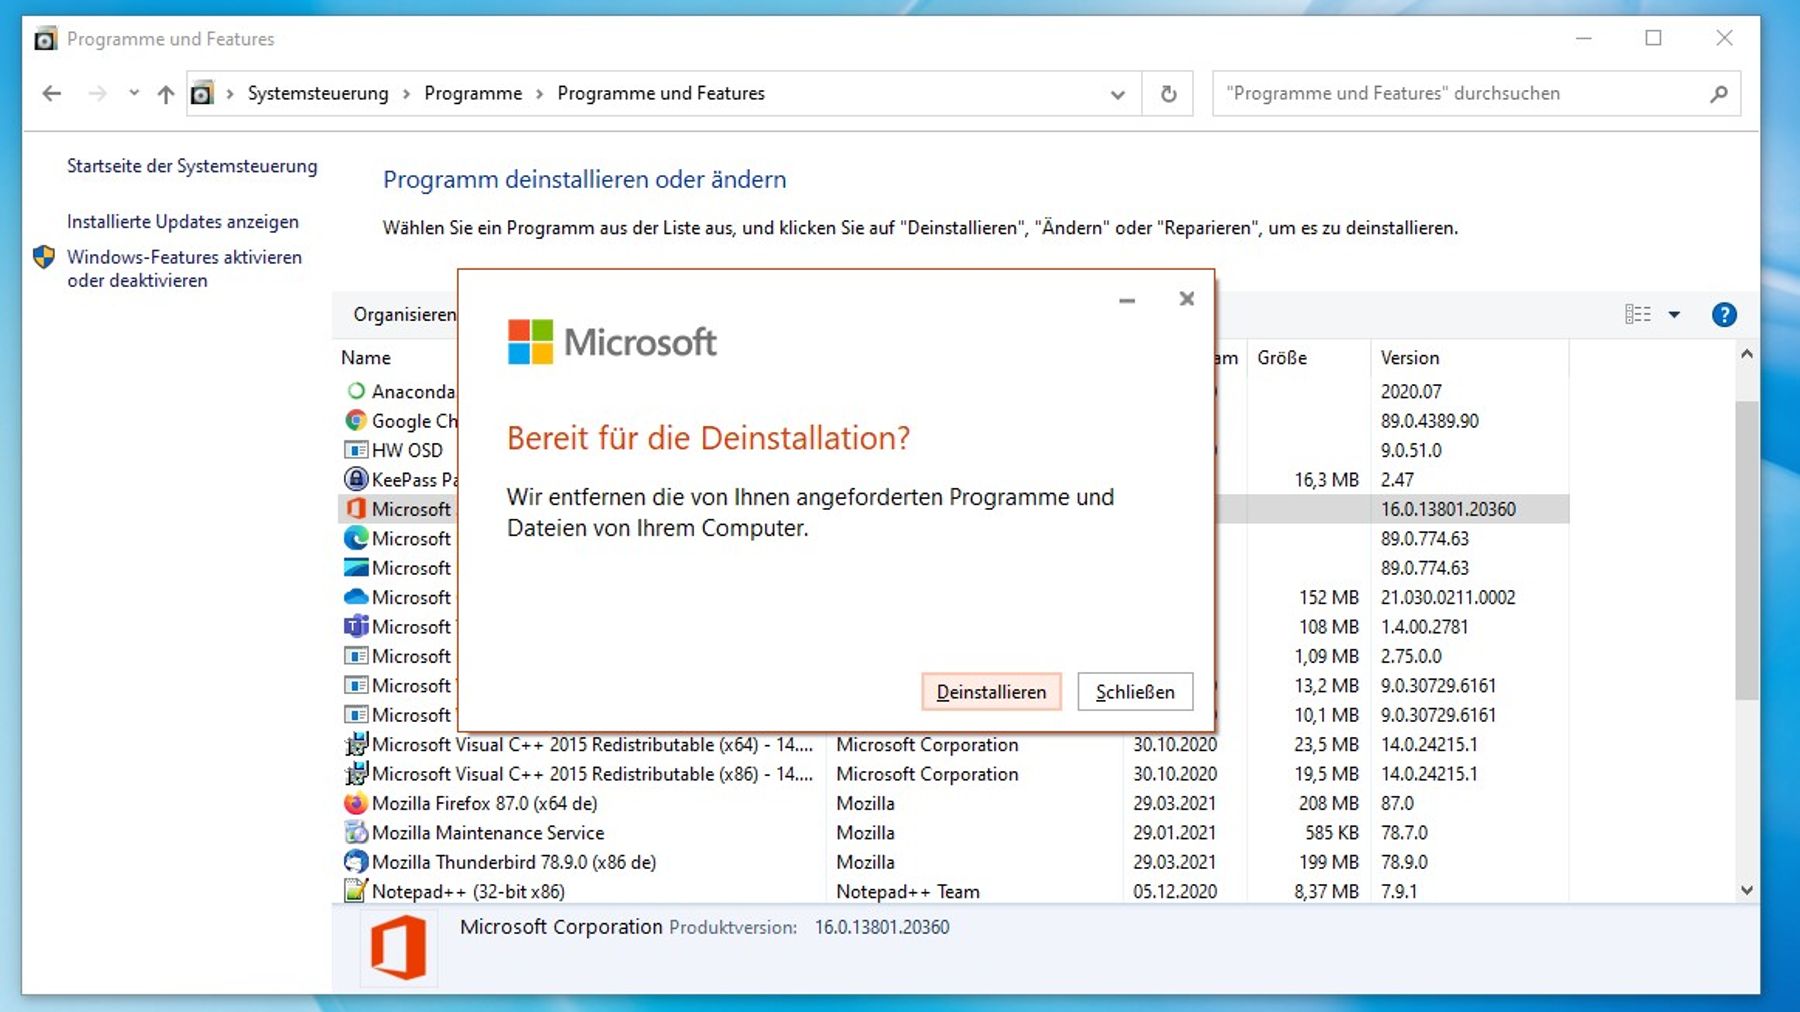Click the forward navigation arrow

tap(97, 94)
